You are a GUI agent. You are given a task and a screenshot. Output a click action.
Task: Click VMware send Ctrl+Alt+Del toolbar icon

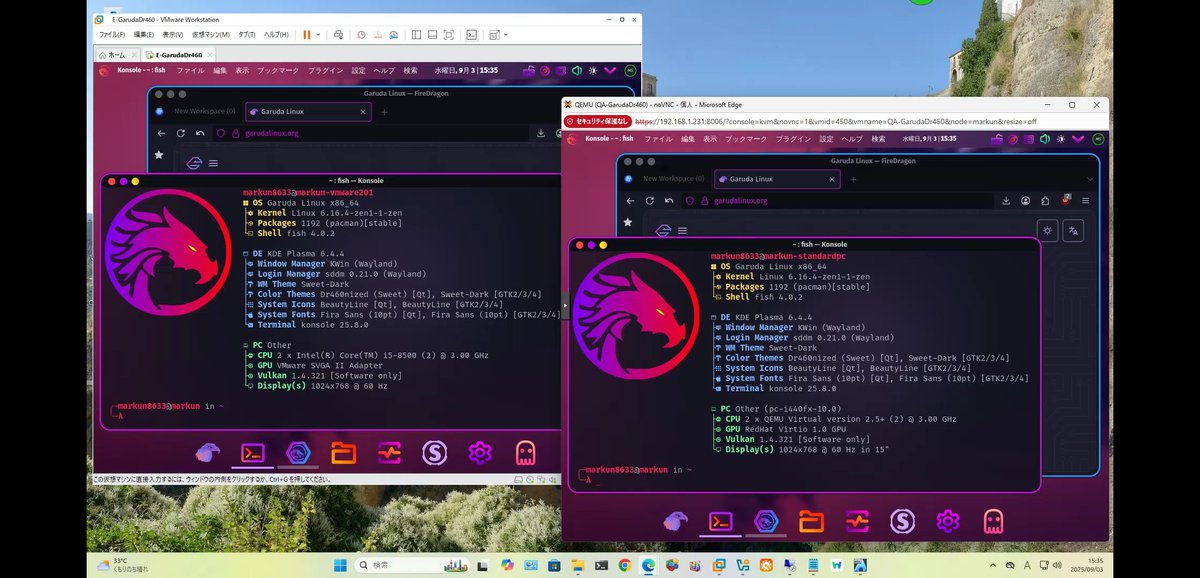point(339,35)
